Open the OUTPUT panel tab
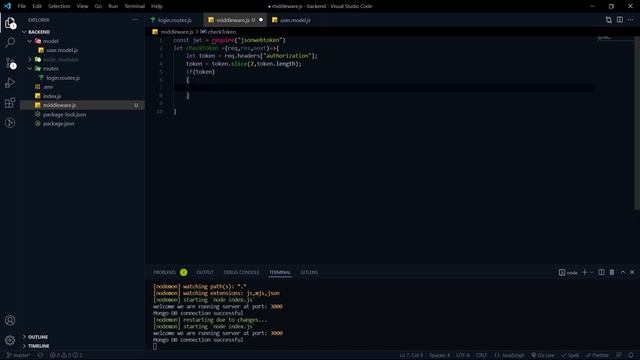640x360 pixels. point(205,272)
